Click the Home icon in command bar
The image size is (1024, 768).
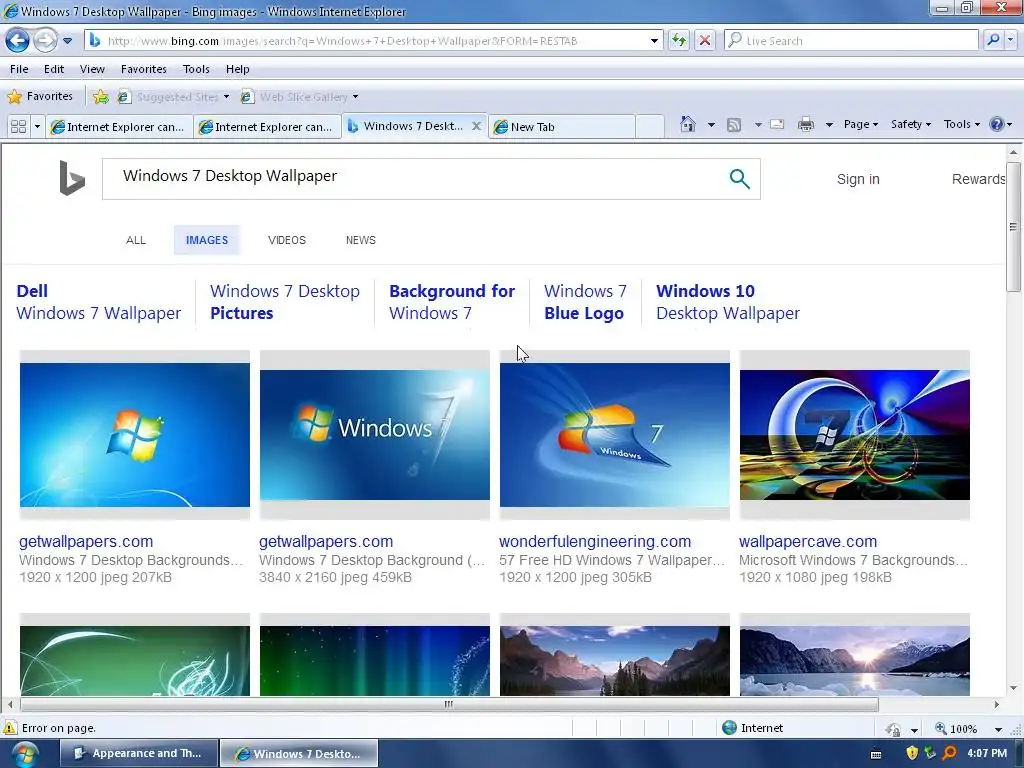[688, 124]
